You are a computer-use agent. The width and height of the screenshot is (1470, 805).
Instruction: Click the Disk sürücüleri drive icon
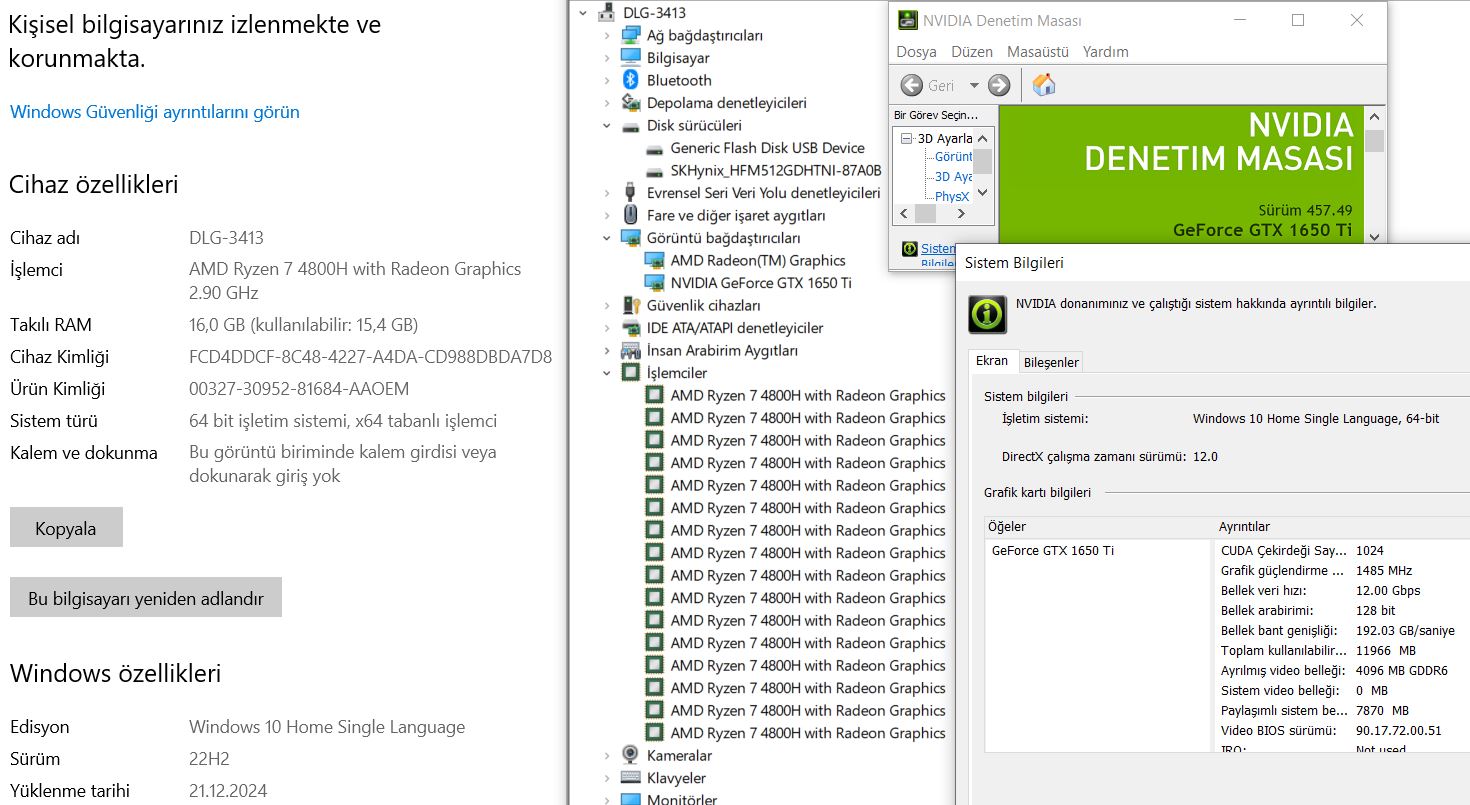coord(630,126)
